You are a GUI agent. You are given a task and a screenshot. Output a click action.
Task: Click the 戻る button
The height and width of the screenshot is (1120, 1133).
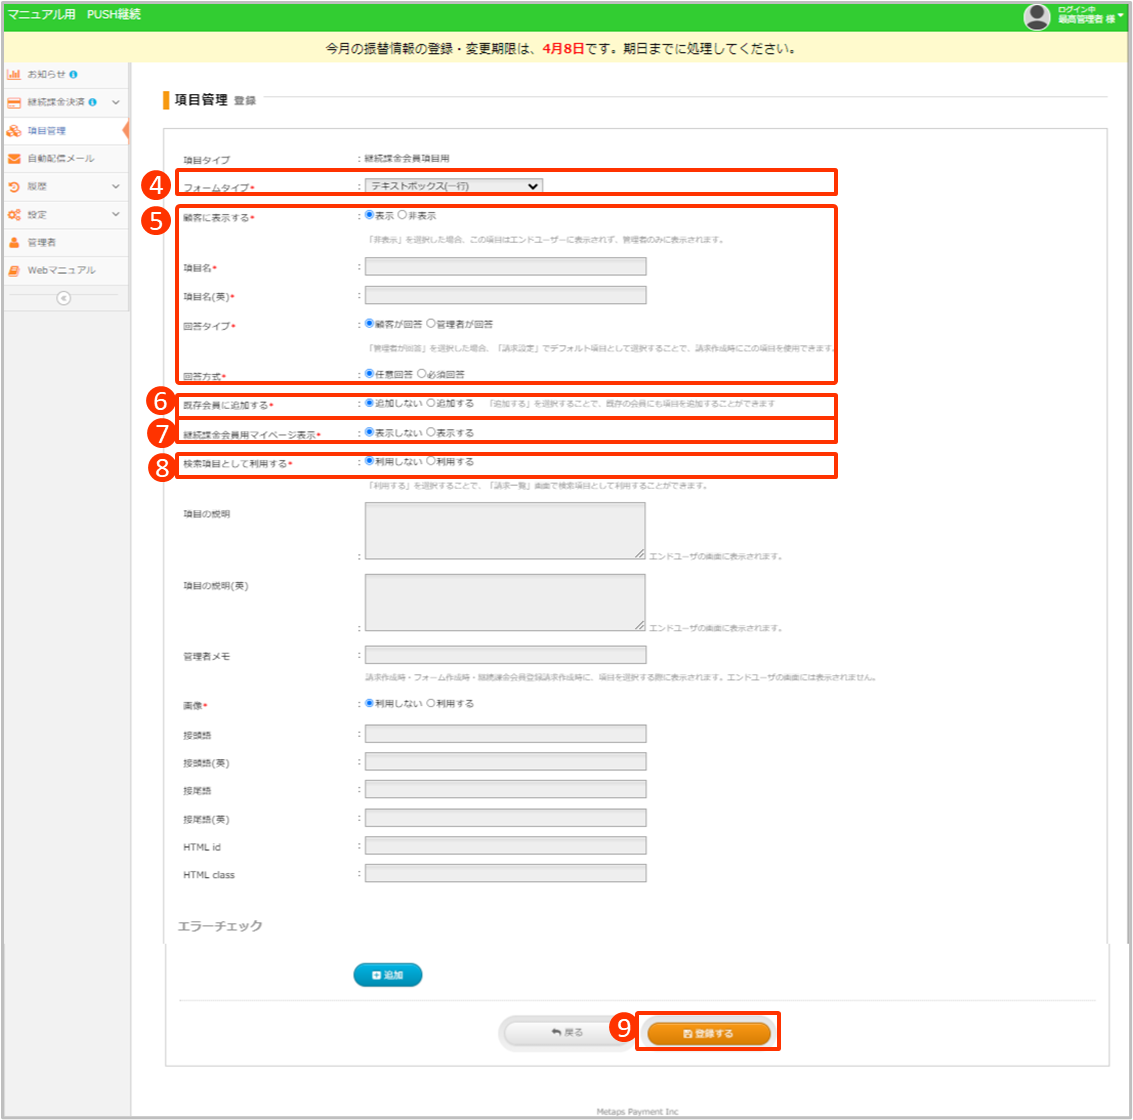(x=567, y=1033)
